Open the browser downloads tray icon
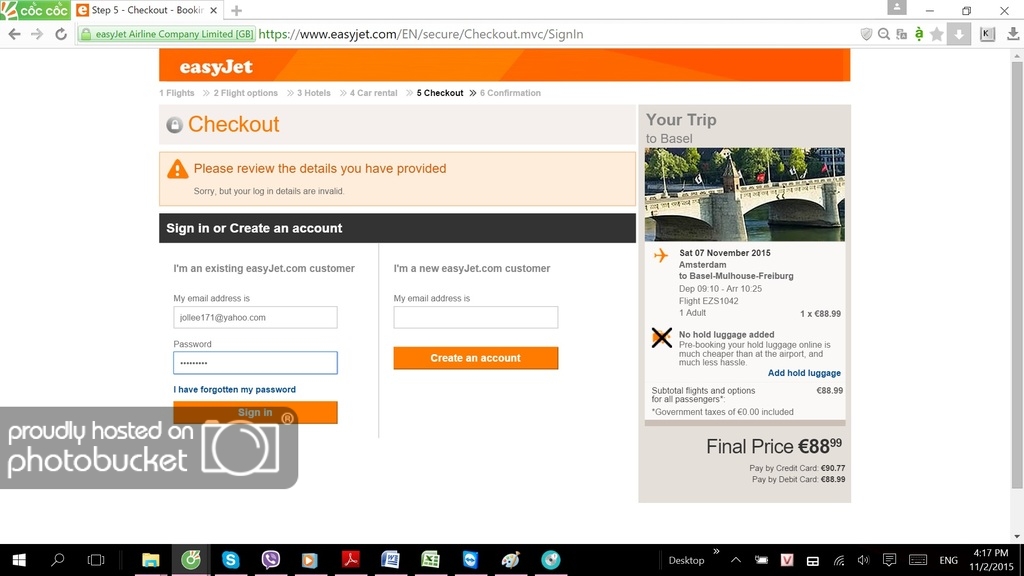 click(1013, 34)
